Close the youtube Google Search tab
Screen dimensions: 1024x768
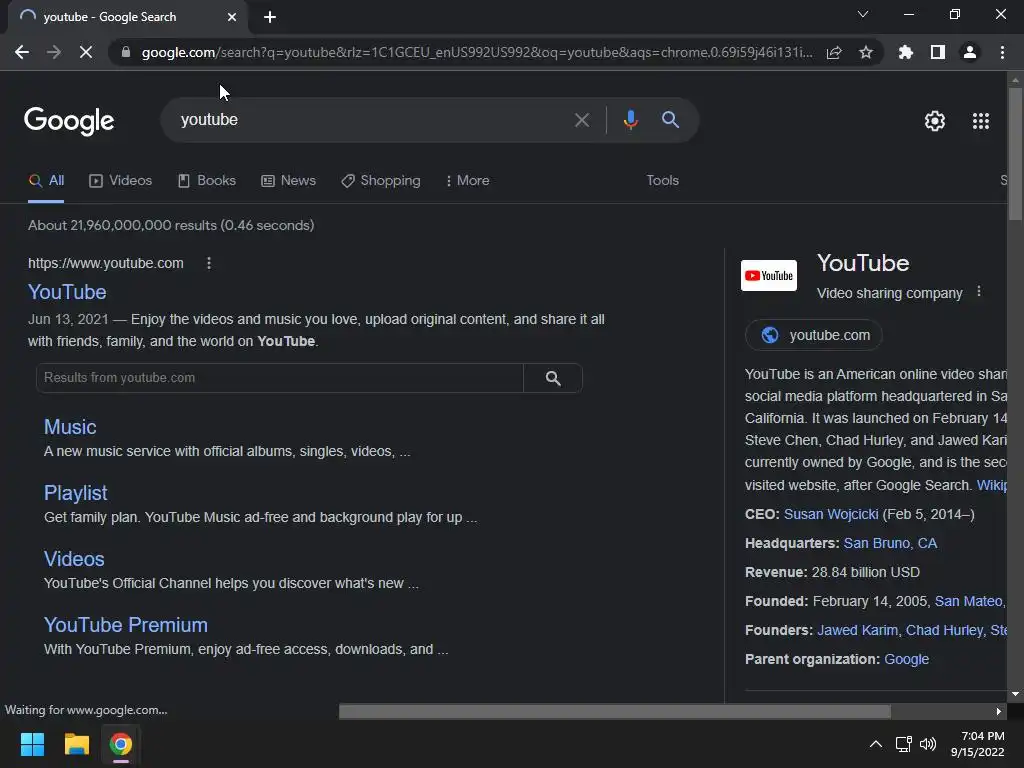[232, 17]
